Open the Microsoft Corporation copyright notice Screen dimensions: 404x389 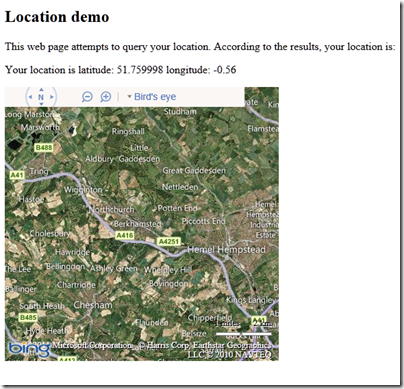point(92,345)
